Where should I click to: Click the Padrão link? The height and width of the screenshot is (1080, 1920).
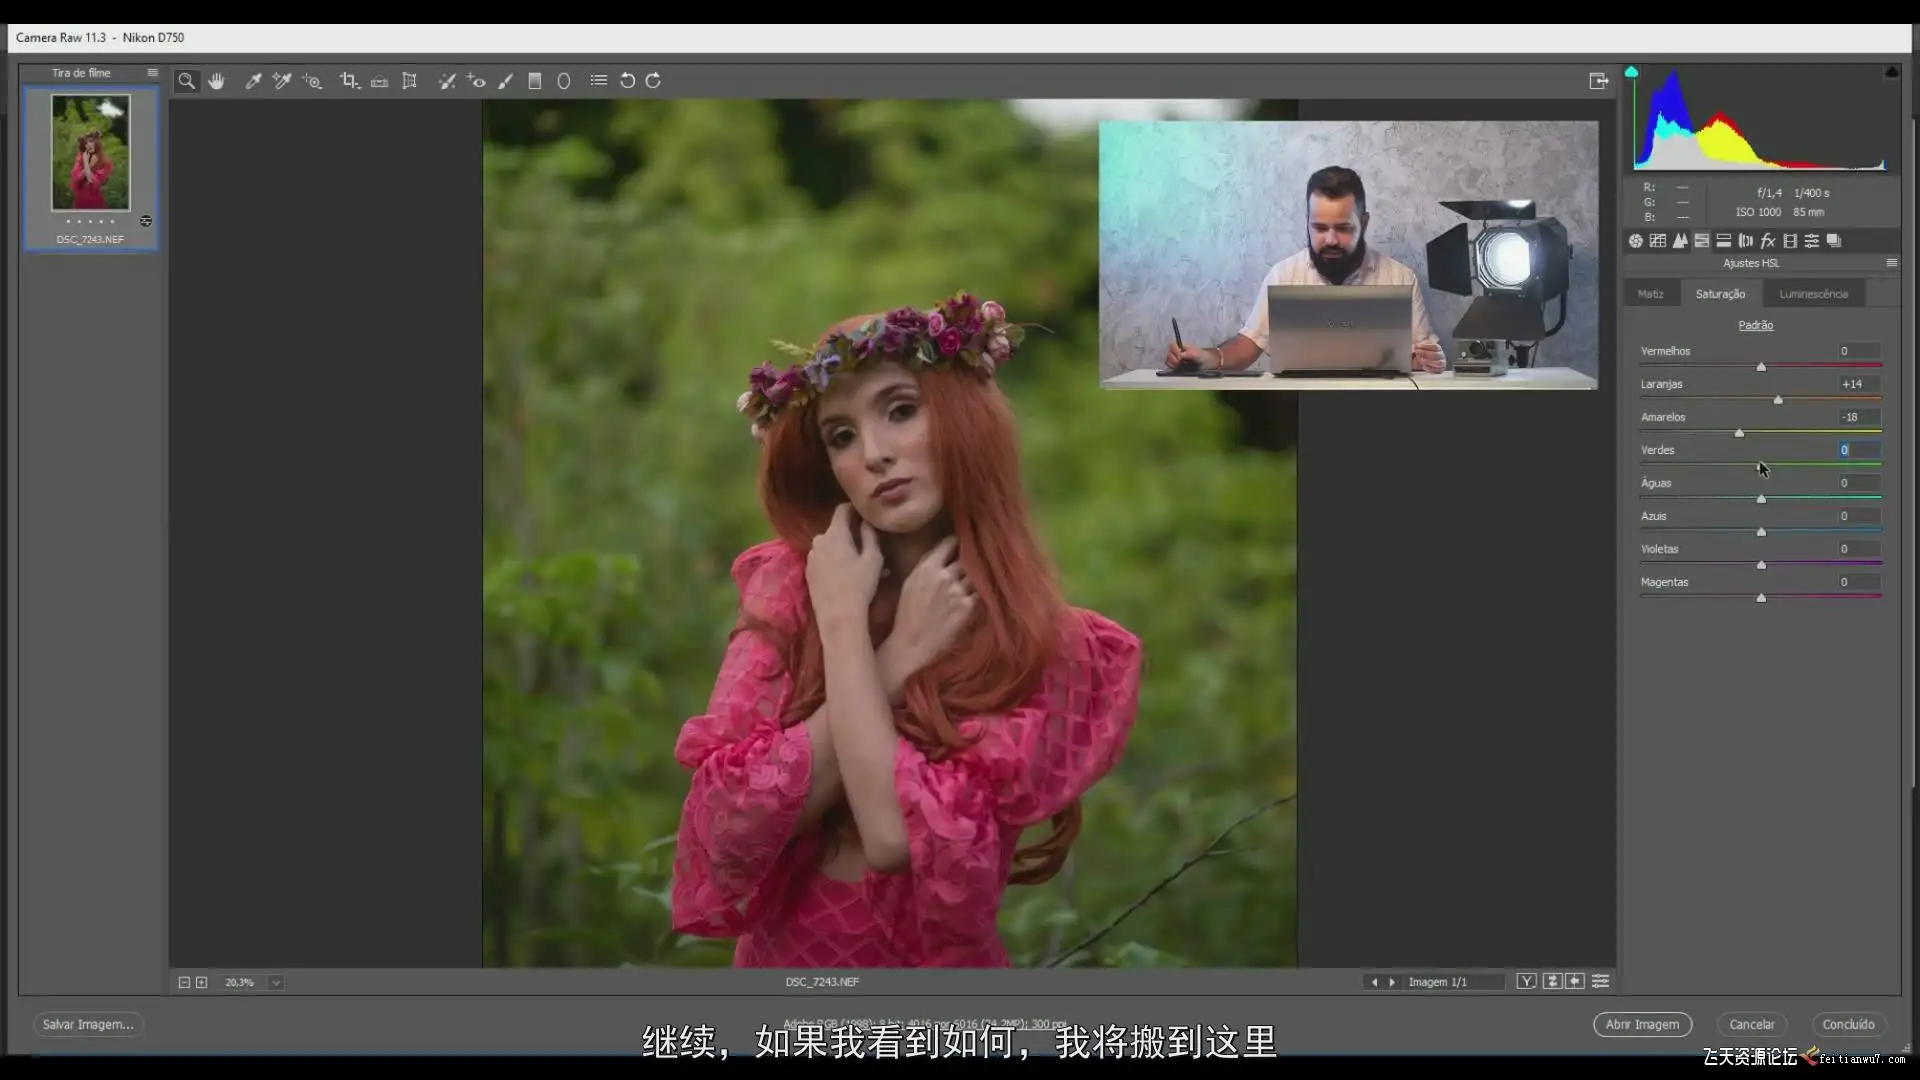click(1755, 325)
